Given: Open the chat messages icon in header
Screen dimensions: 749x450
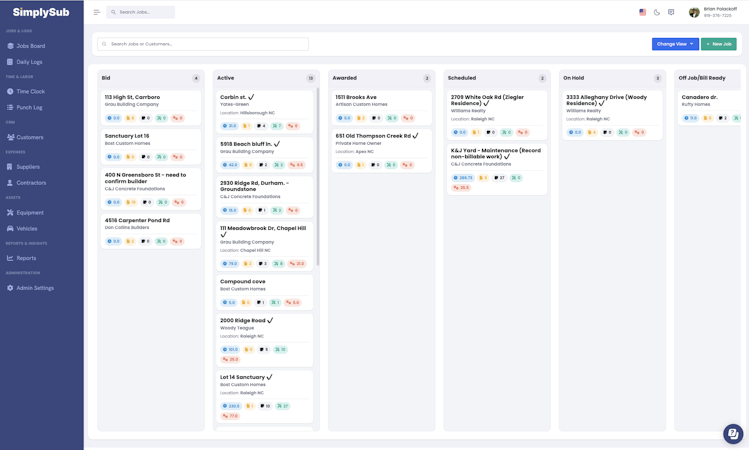Looking at the screenshot, I should click(671, 12).
